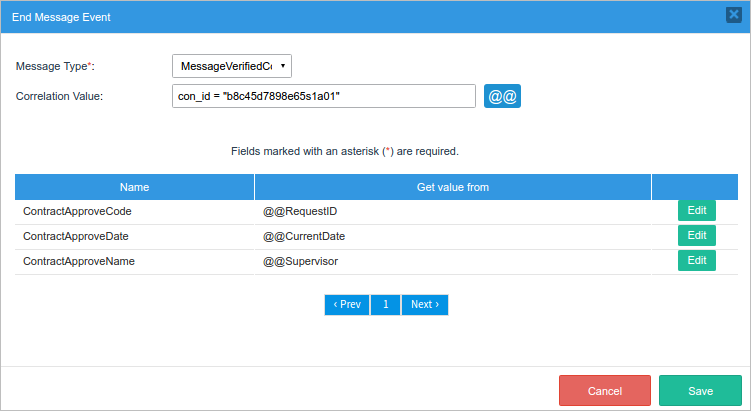
Task: Select the ContractApproveDate name cell
Action: point(76,237)
